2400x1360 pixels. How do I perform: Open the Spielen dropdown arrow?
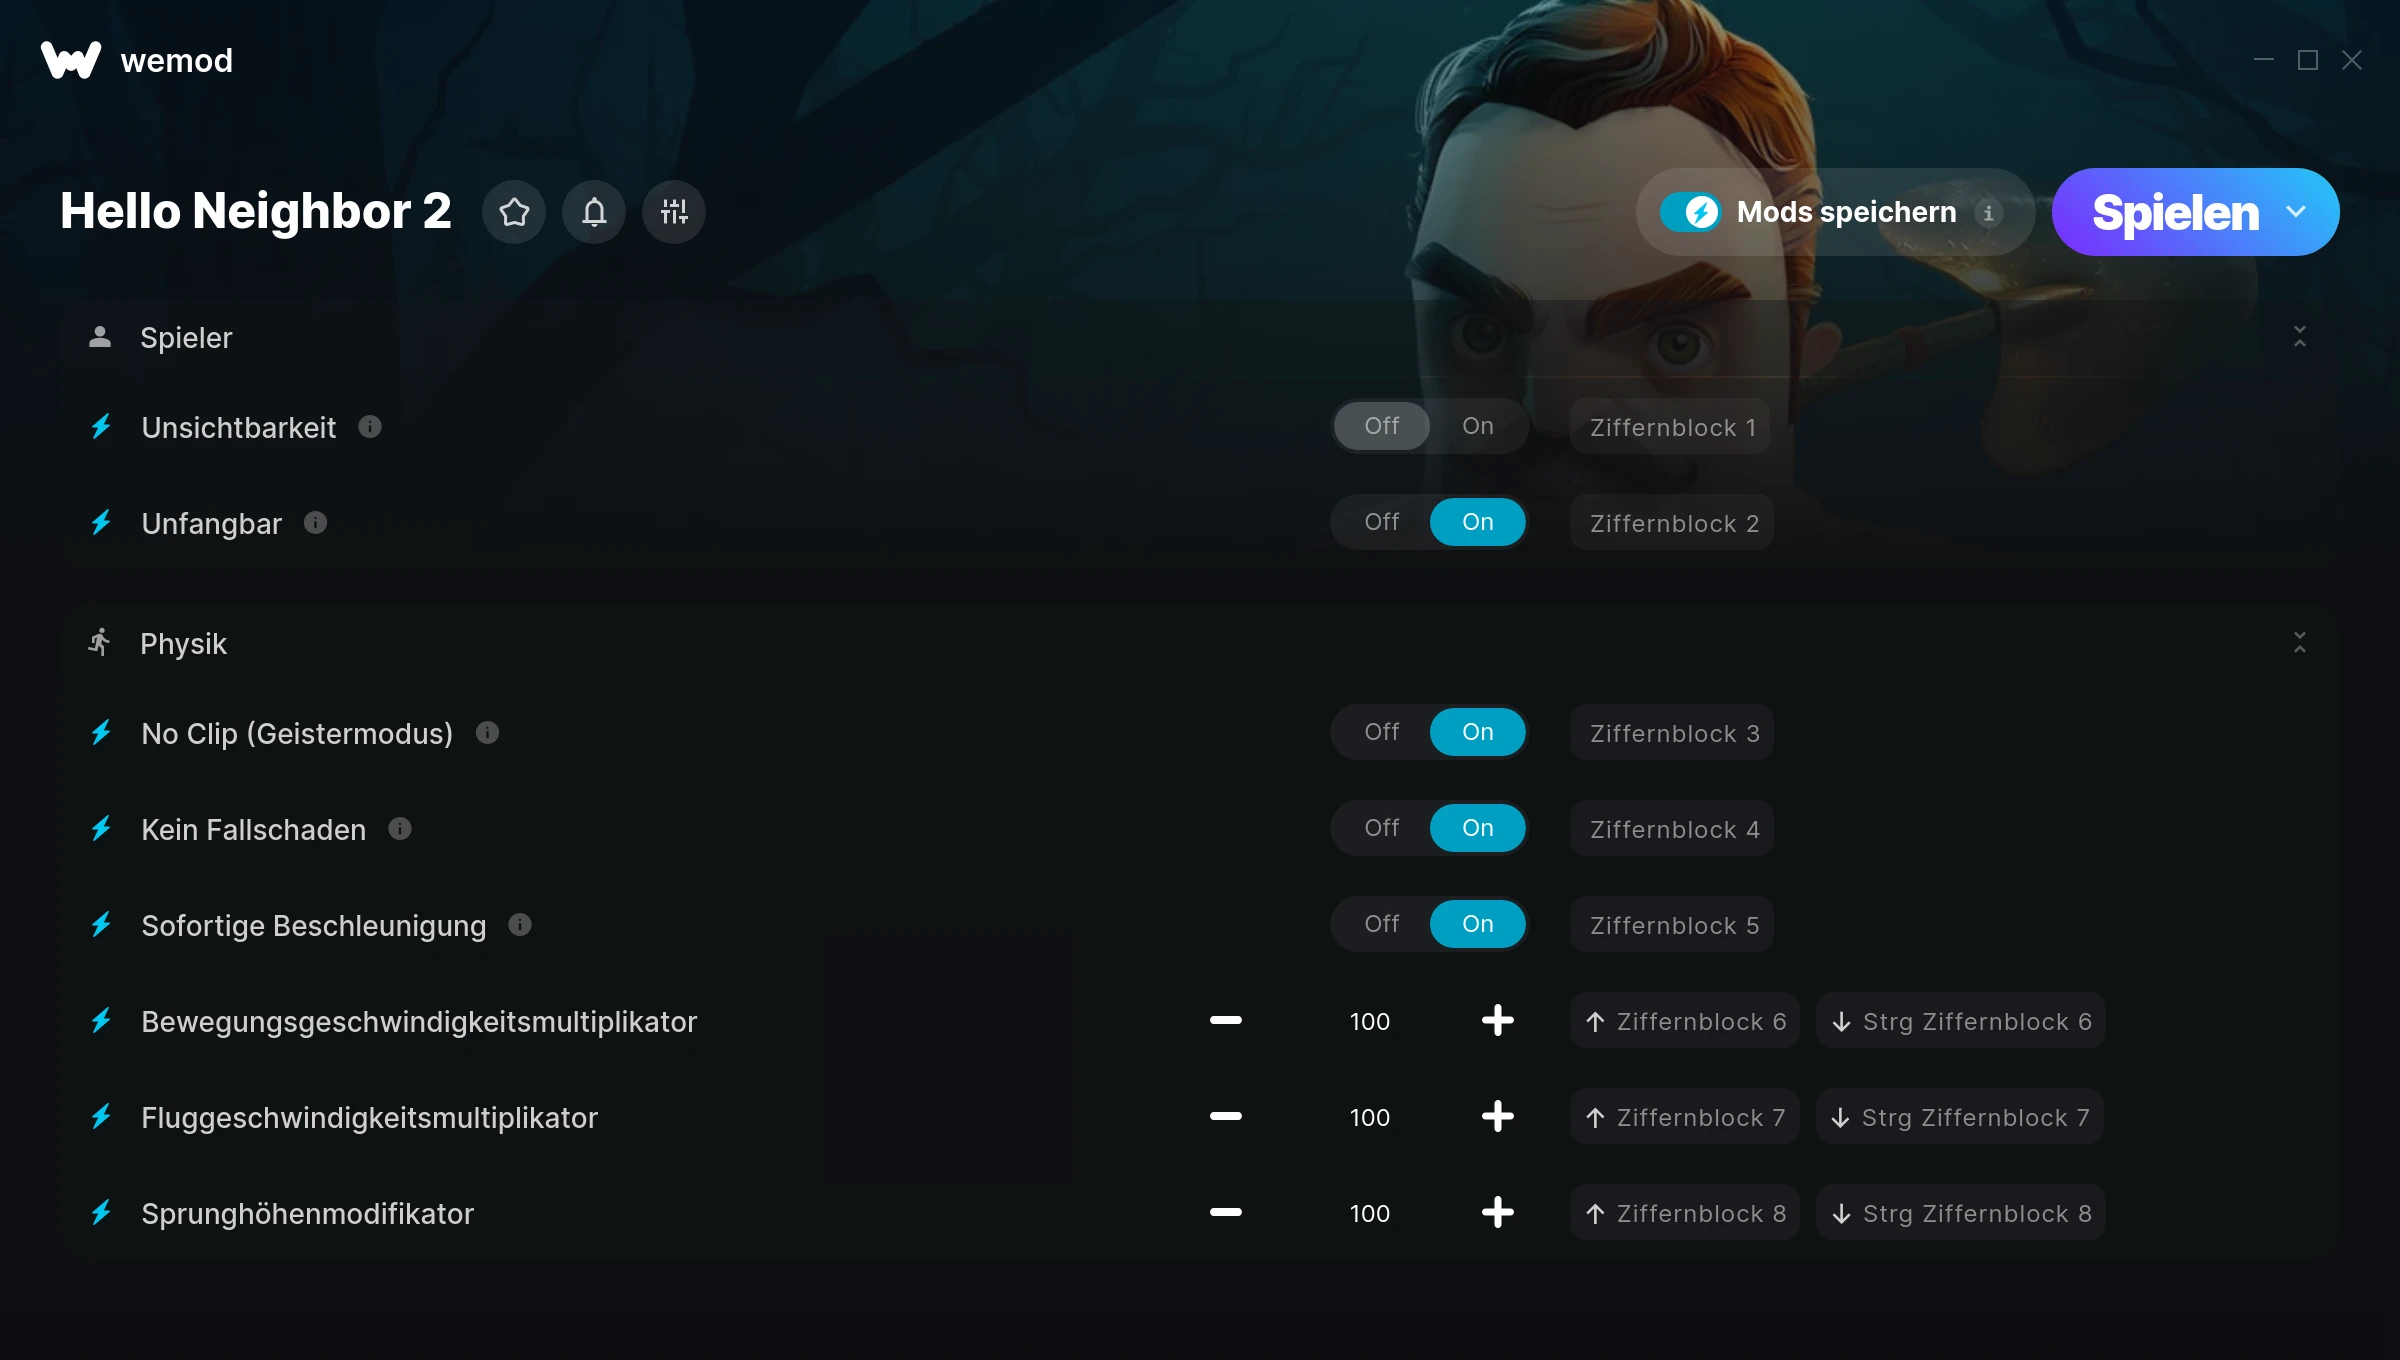pos(2296,212)
